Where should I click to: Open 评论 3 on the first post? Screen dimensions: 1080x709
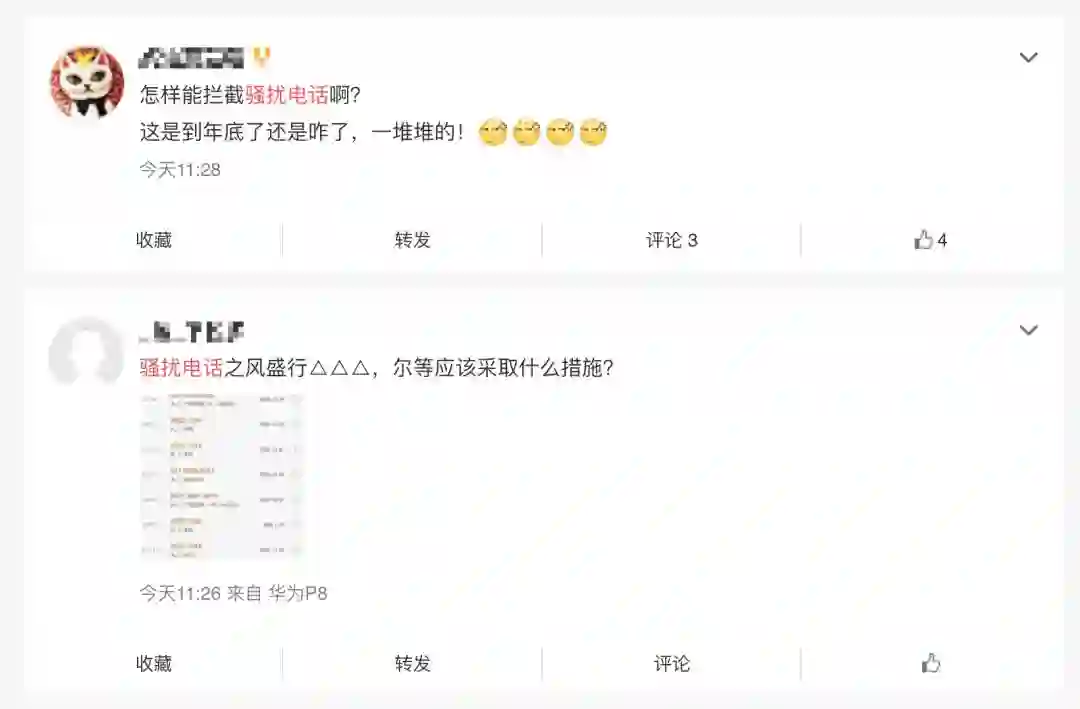point(672,240)
